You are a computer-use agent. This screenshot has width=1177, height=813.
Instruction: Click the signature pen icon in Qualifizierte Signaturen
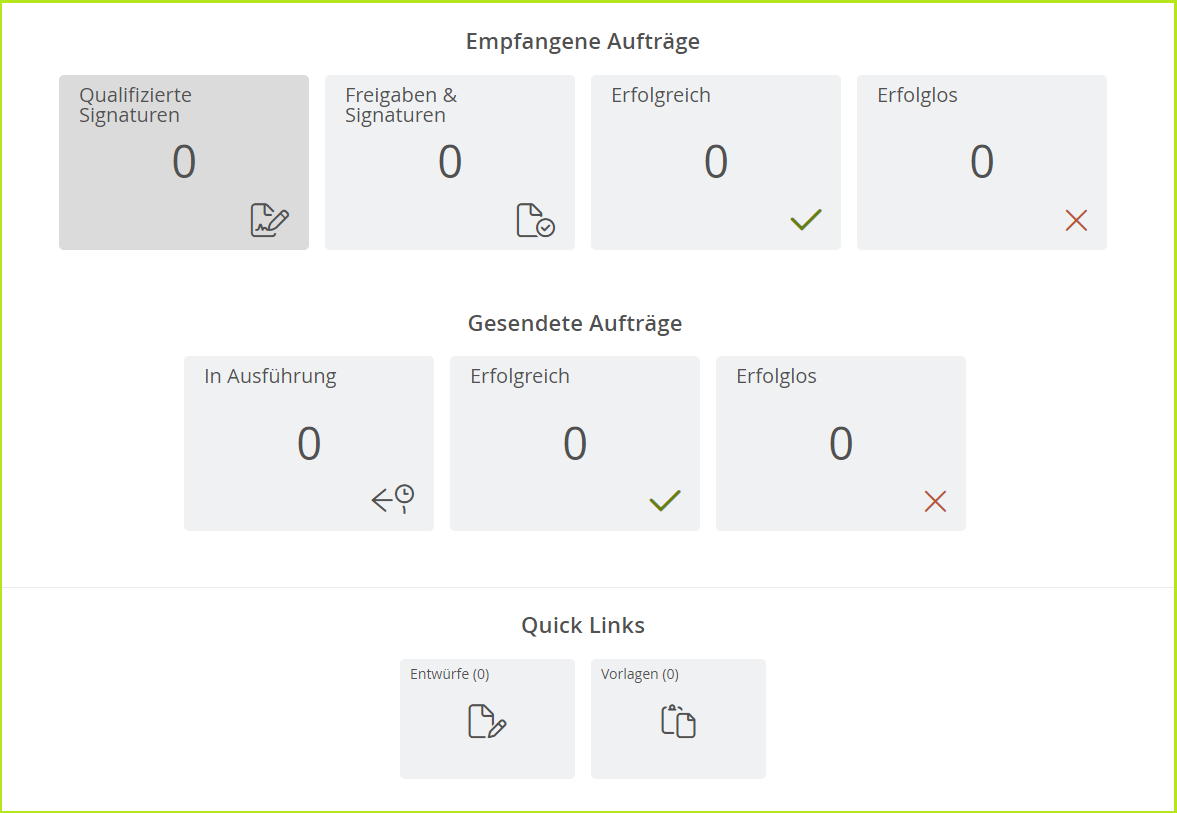[270, 220]
